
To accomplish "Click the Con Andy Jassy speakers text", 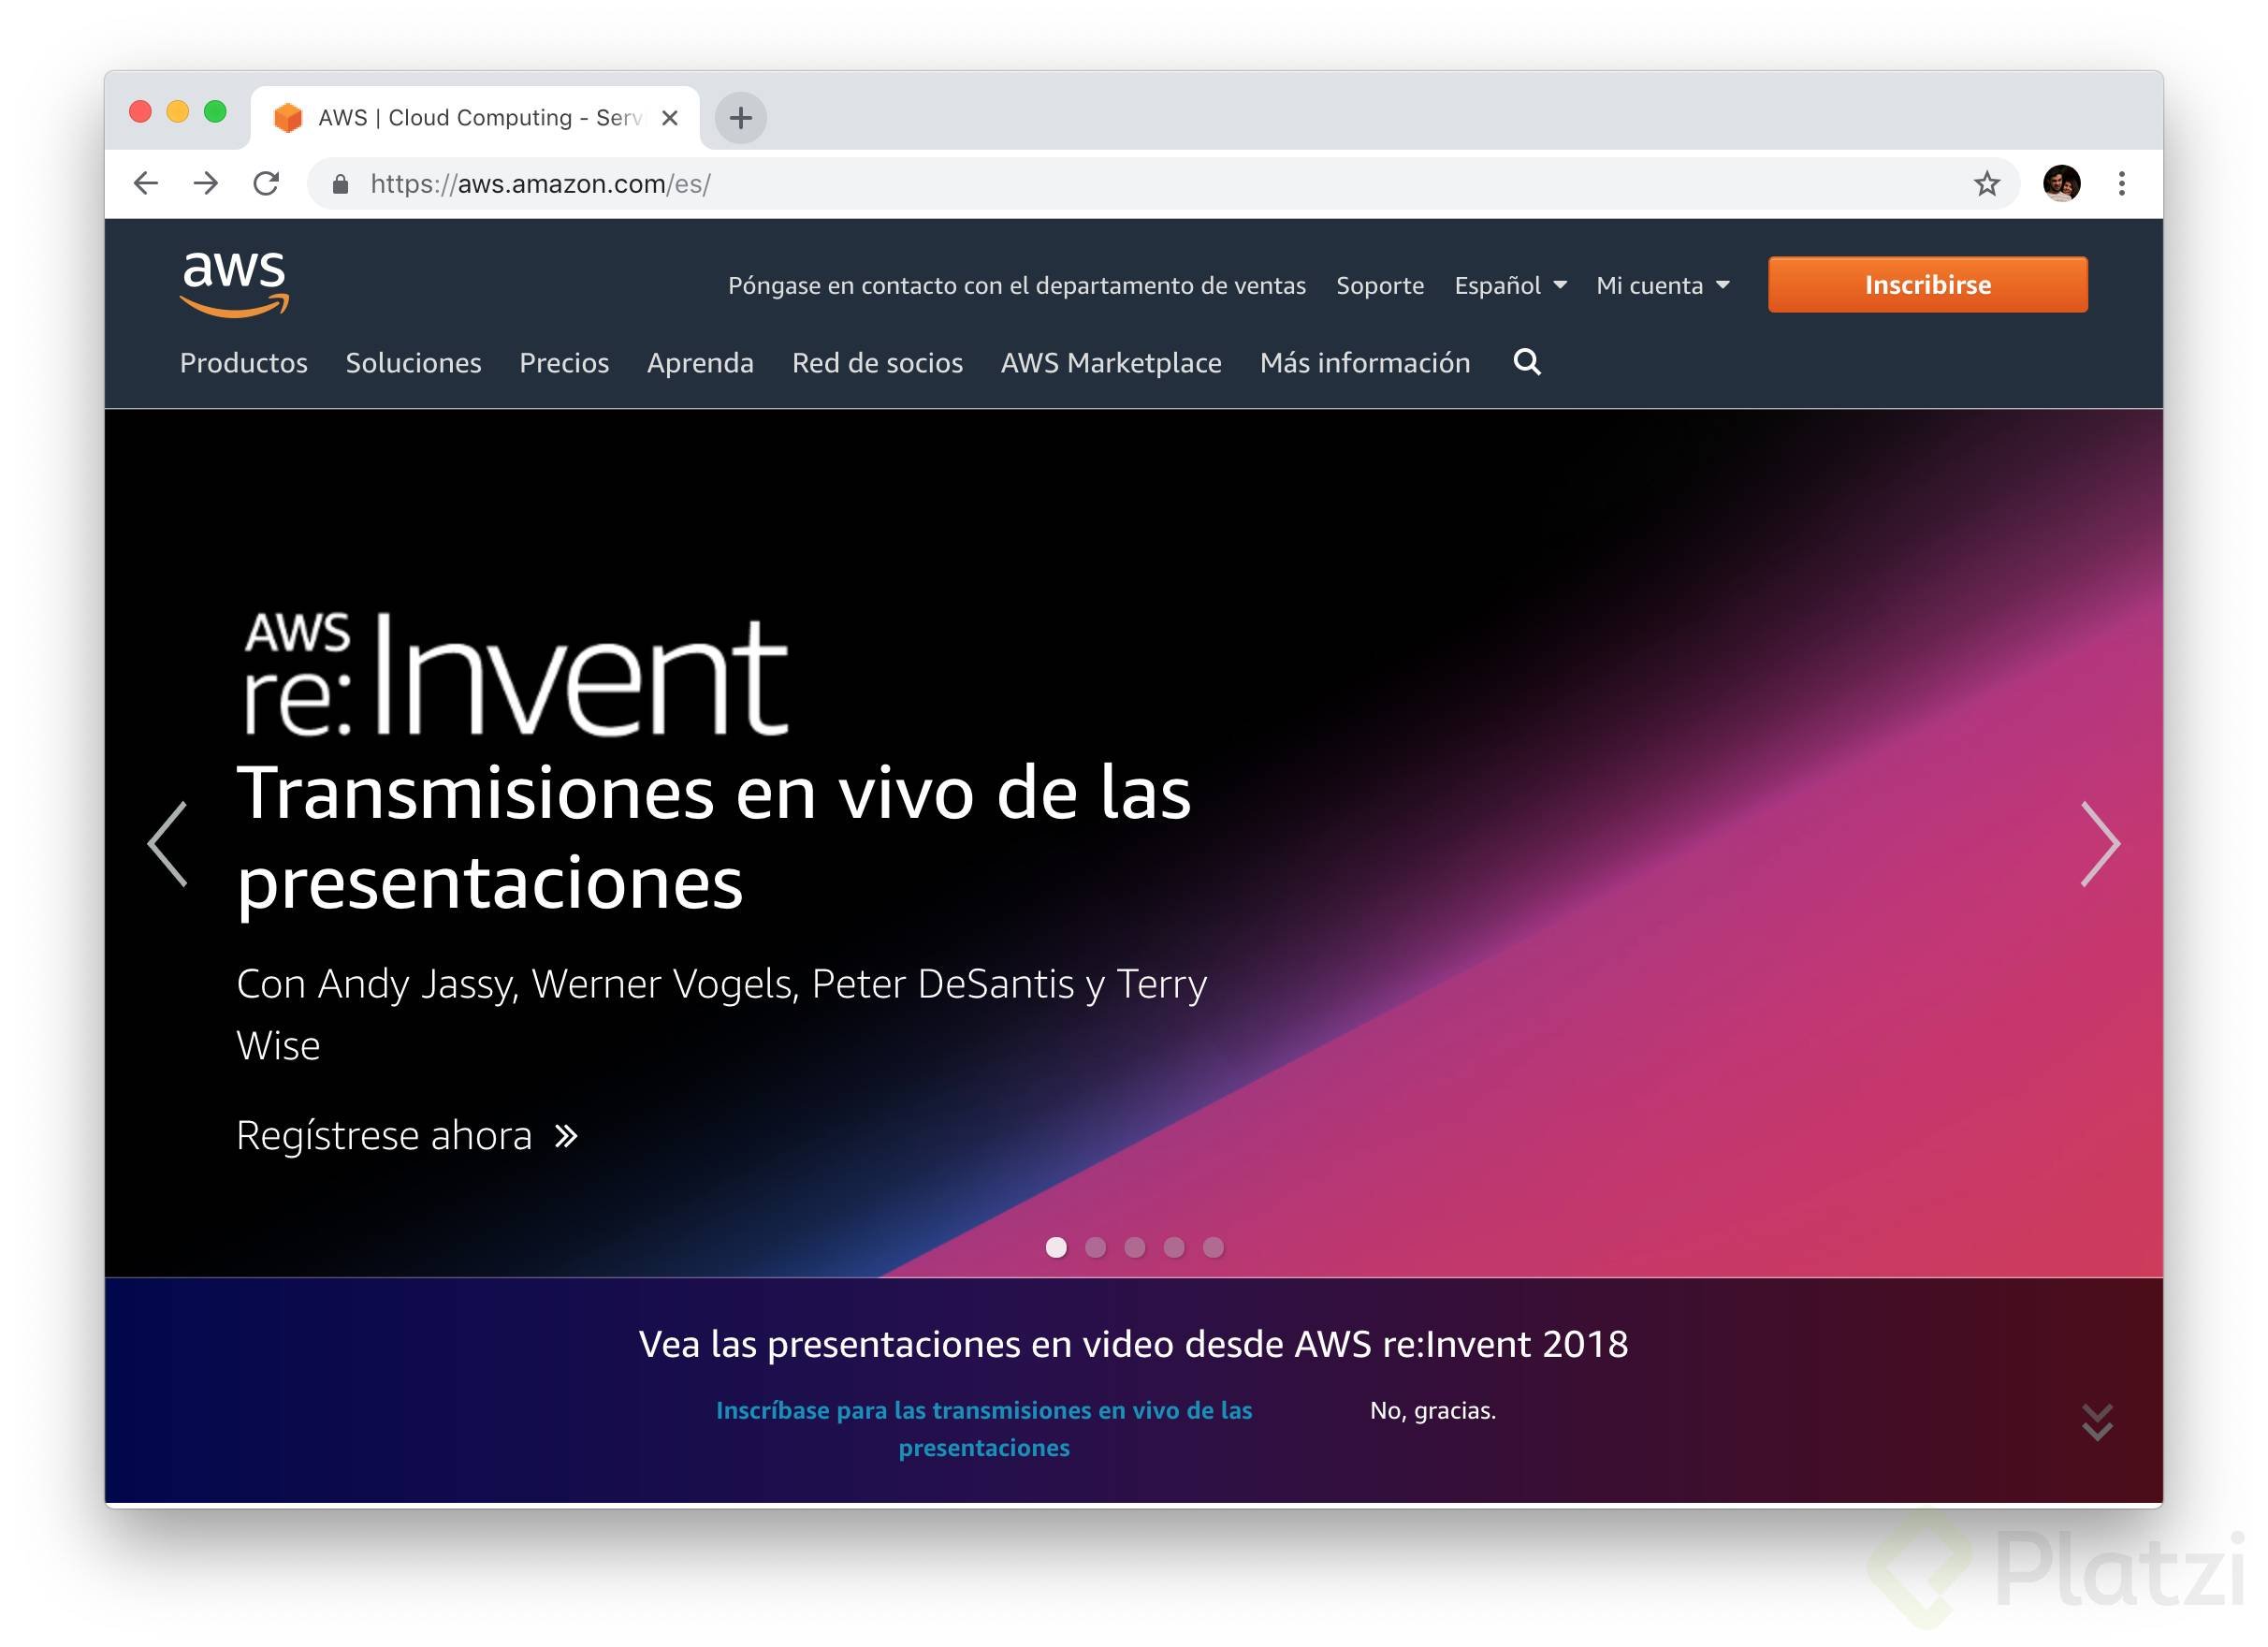I will point(721,1014).
